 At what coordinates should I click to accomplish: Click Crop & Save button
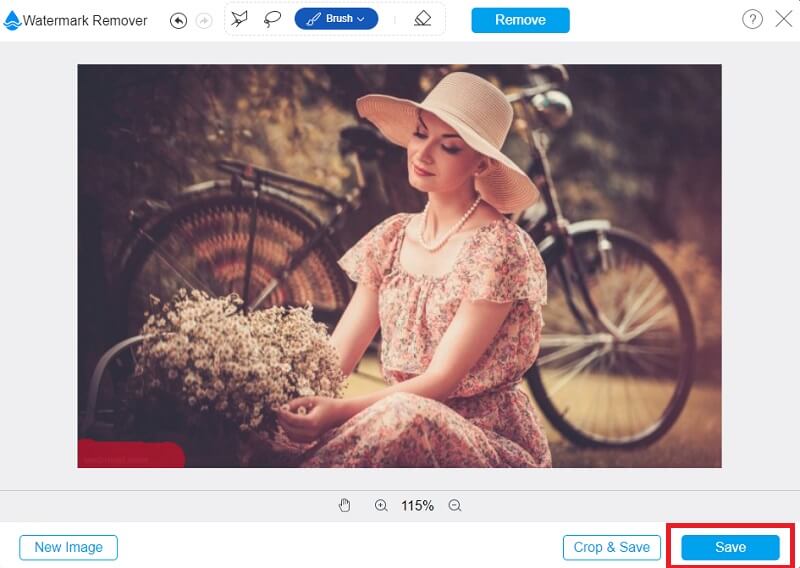click(612, 547)
